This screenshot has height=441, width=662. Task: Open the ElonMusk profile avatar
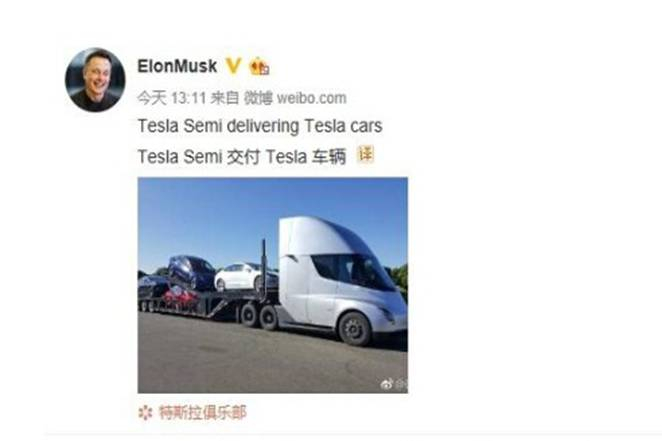tap(95, 80)
